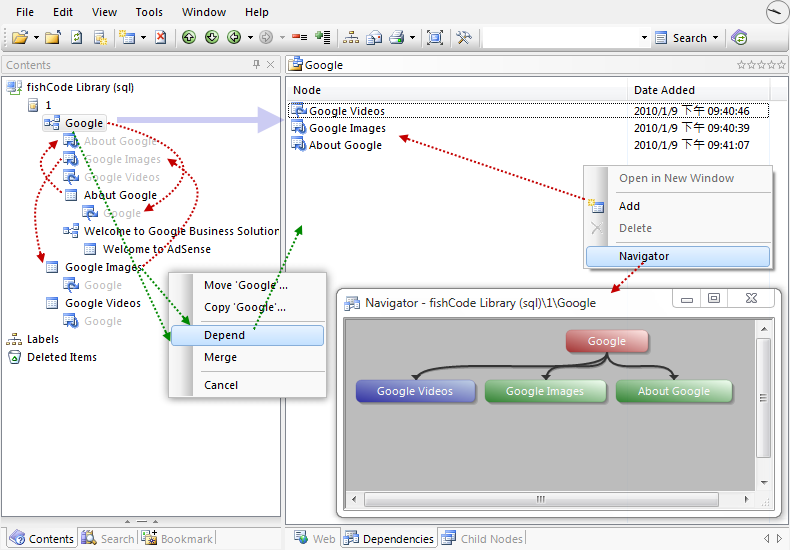Switch to the Dependencies tab
Image resolution: width=790 pixels, height=550 pixels.
click(x=389, y=538)
